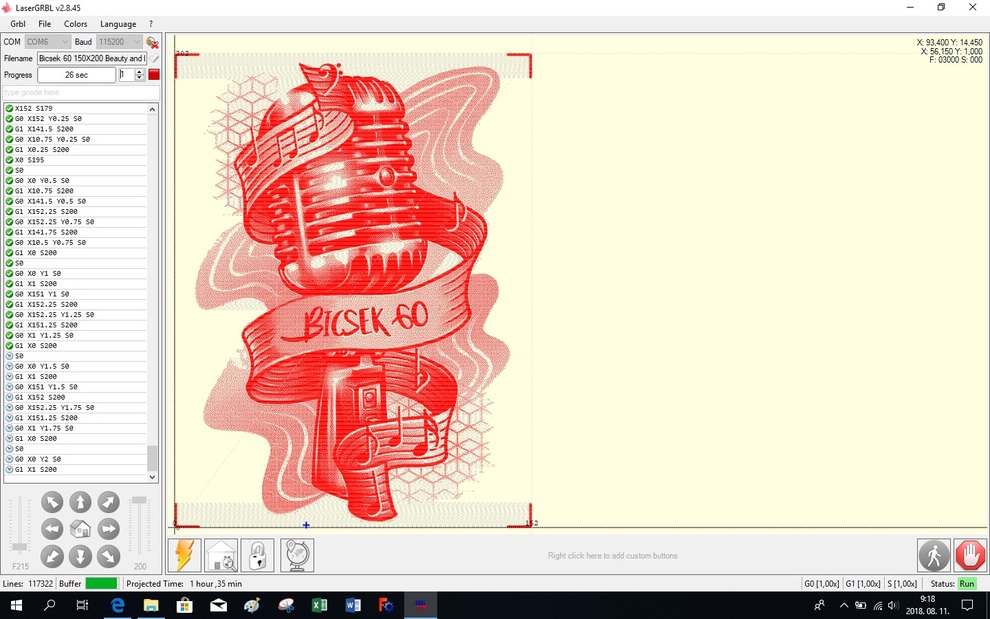Click the lightning bolt reset button
This screenshot has width=990, height=619.
(185, 555)
